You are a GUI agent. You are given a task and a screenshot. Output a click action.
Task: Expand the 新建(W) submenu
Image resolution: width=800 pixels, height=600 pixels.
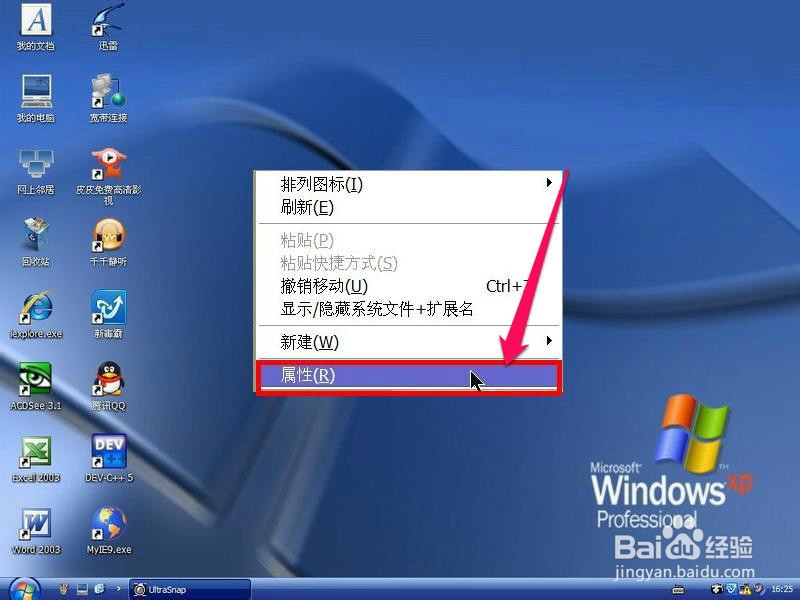(x=409, y=342)
